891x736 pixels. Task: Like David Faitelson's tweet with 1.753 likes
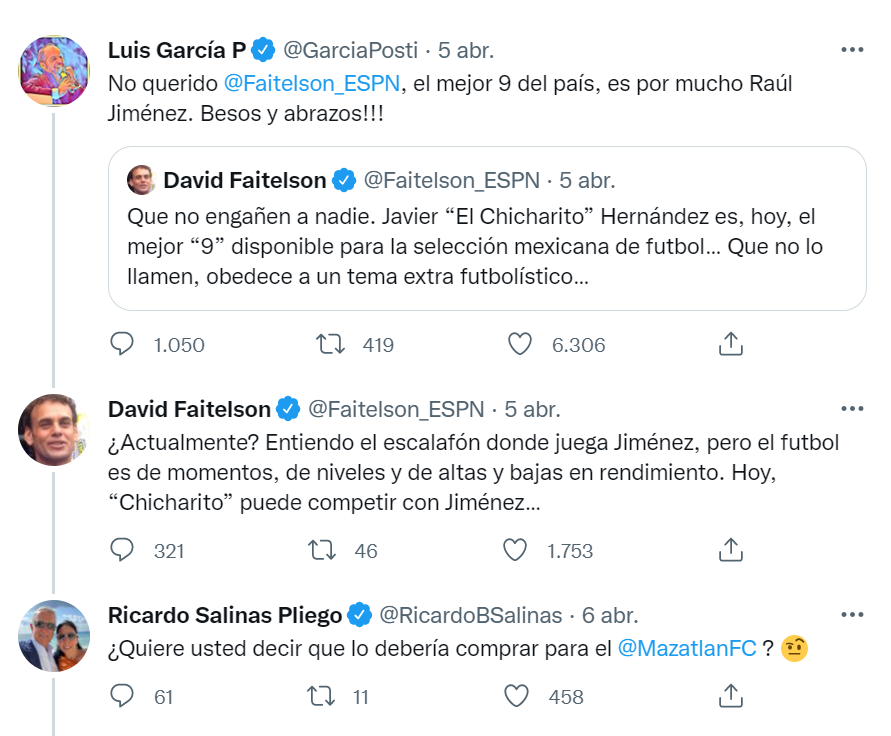514,550
